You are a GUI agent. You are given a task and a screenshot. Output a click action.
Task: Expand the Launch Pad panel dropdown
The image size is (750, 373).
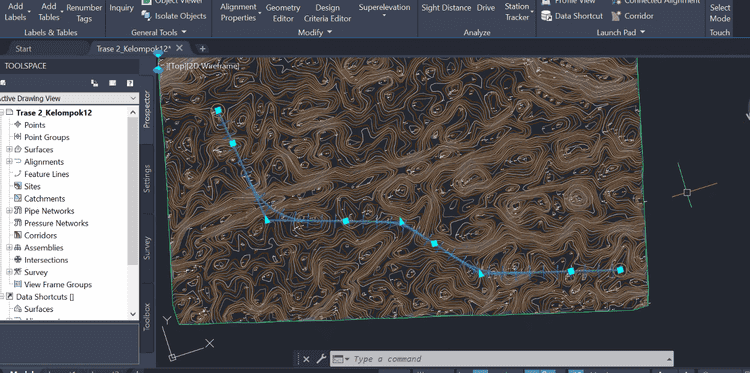coord(642,33)
